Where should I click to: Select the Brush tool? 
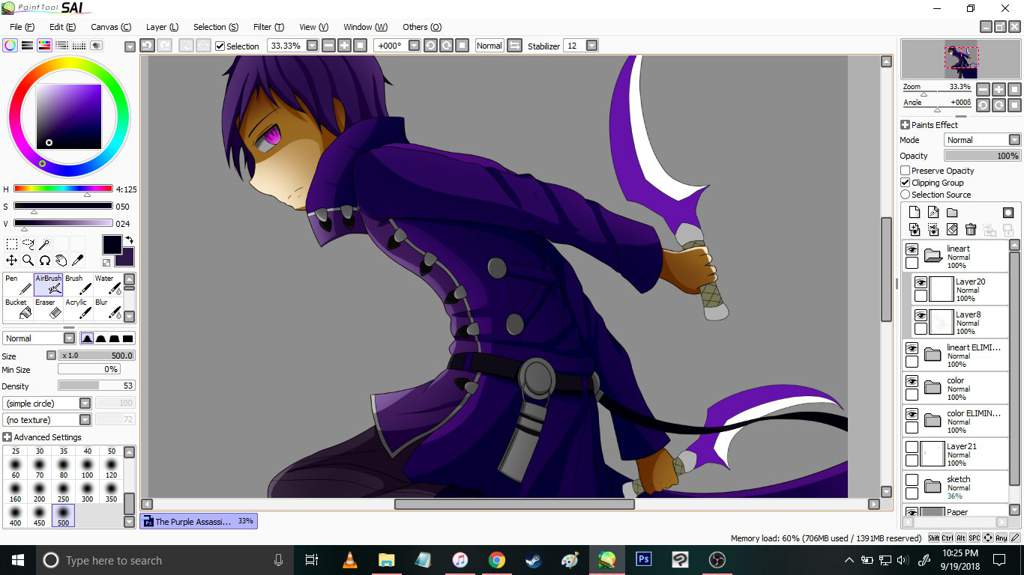point(78,284)
